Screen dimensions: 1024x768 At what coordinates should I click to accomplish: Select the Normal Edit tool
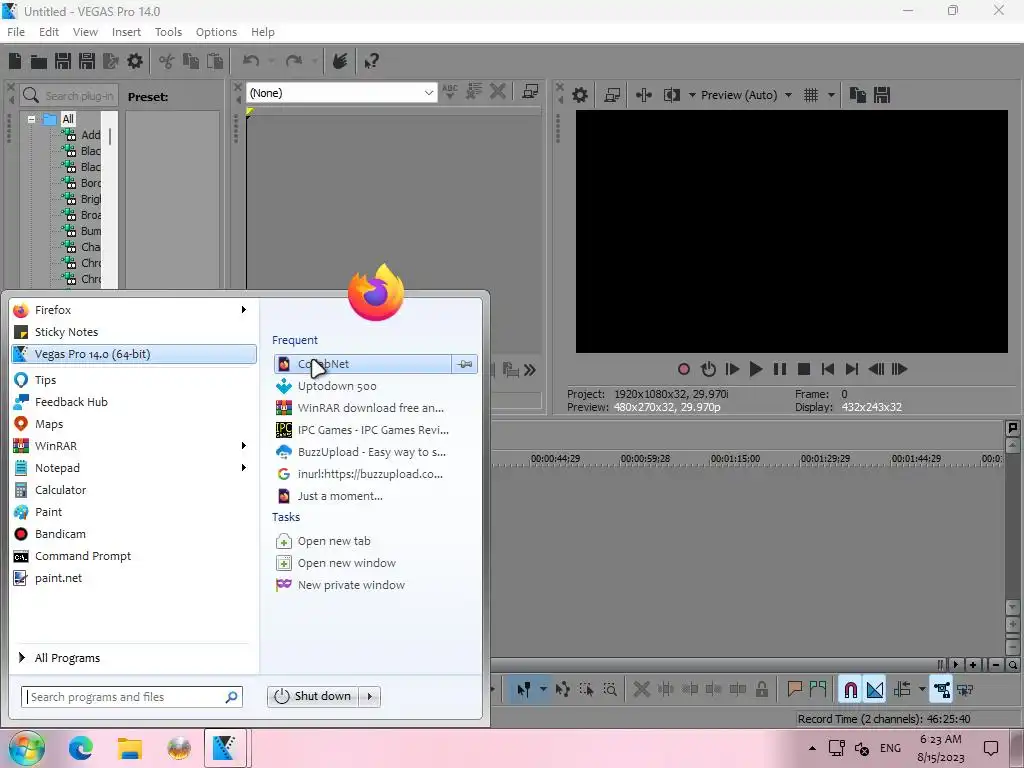524,690
